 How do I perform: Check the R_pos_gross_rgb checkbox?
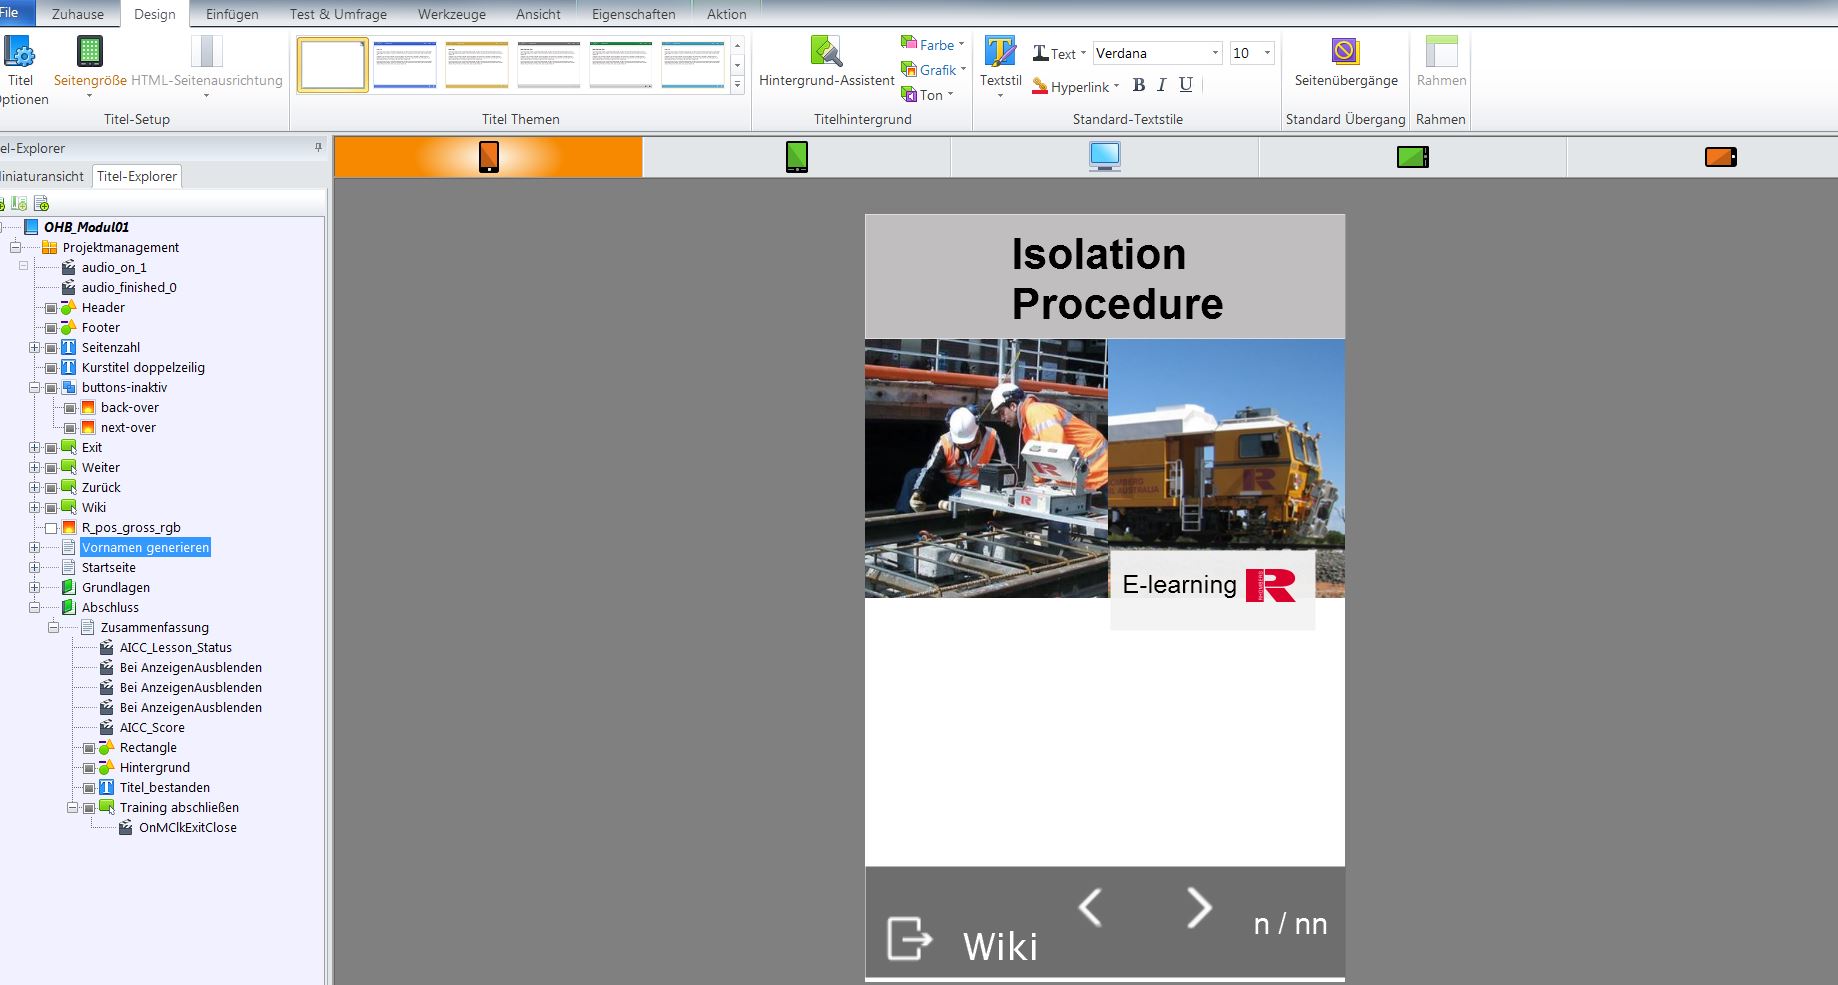point(51,528)
